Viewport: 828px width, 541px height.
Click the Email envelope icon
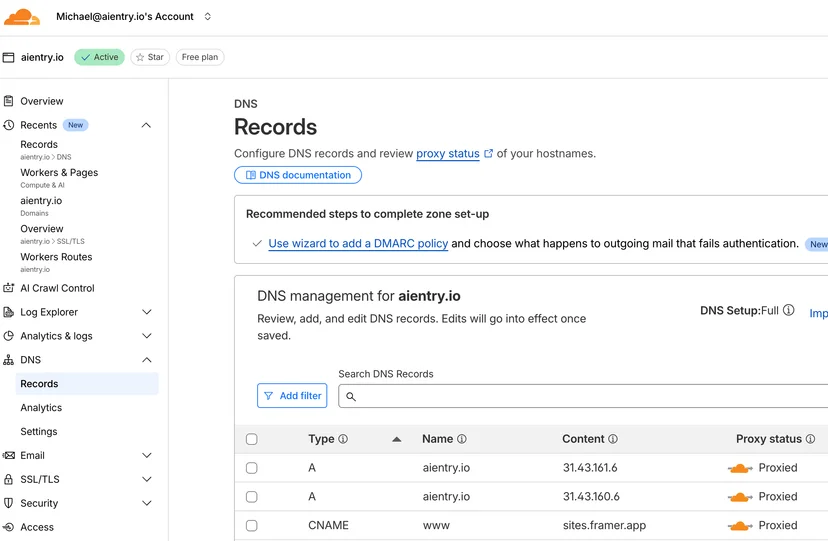8,455
